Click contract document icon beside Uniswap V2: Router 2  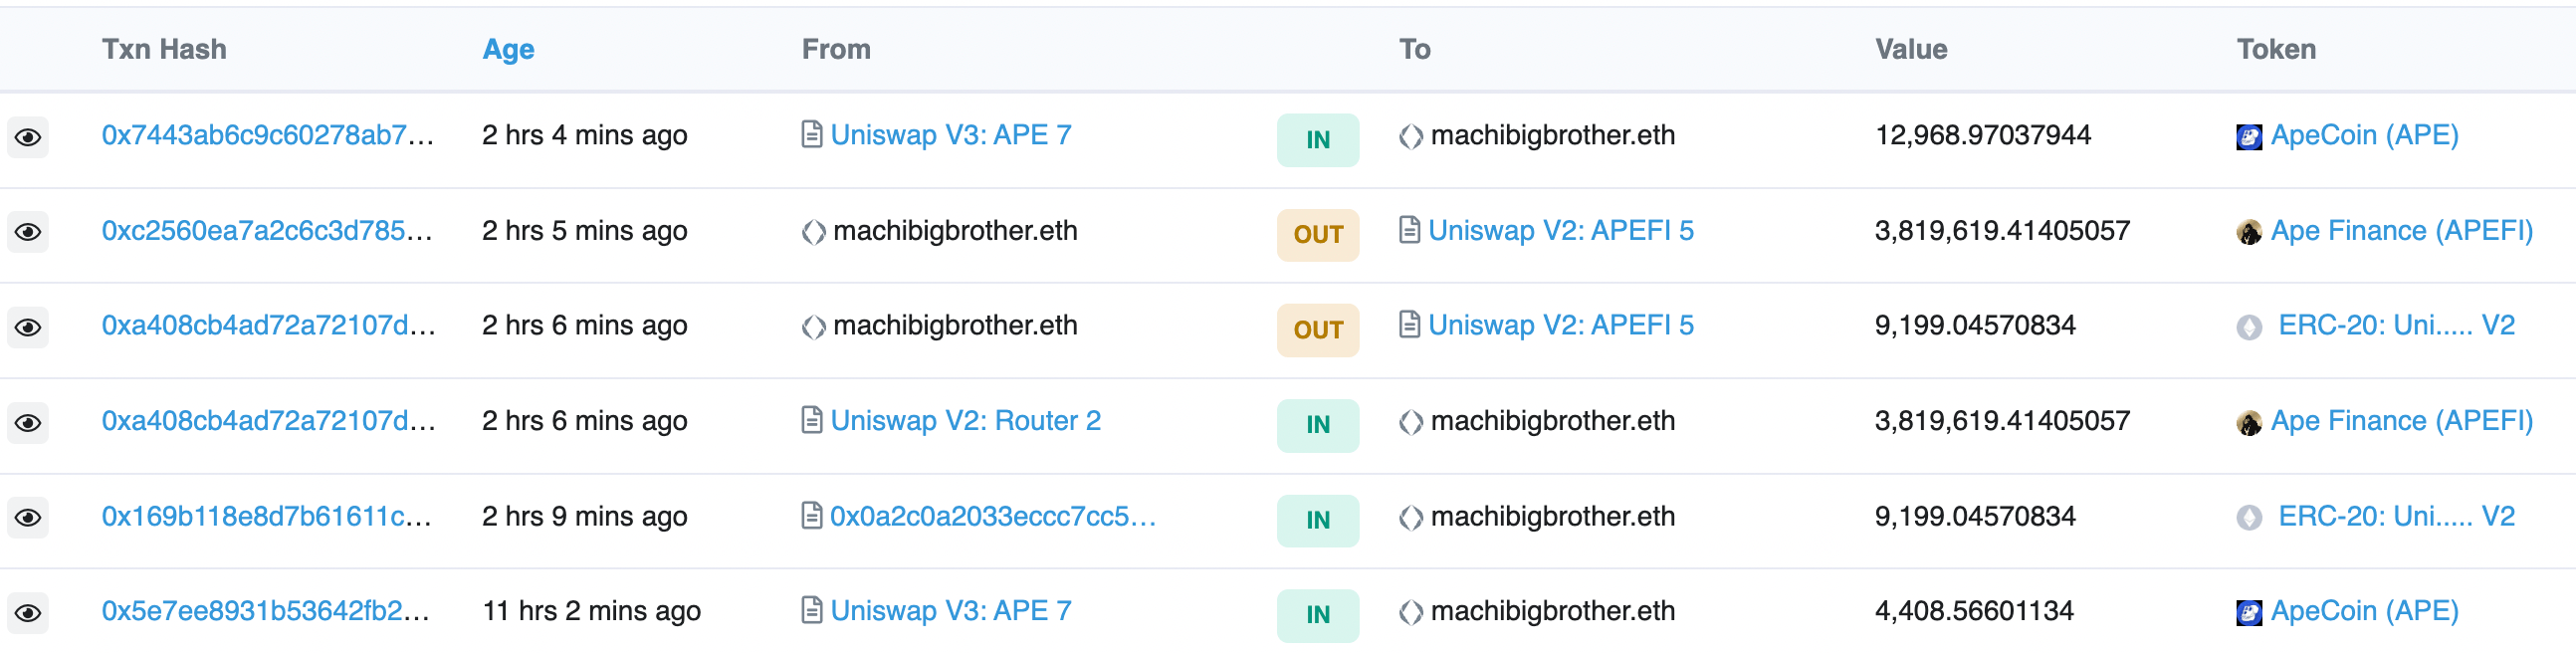pyautogui.click(x=812, y=420)
